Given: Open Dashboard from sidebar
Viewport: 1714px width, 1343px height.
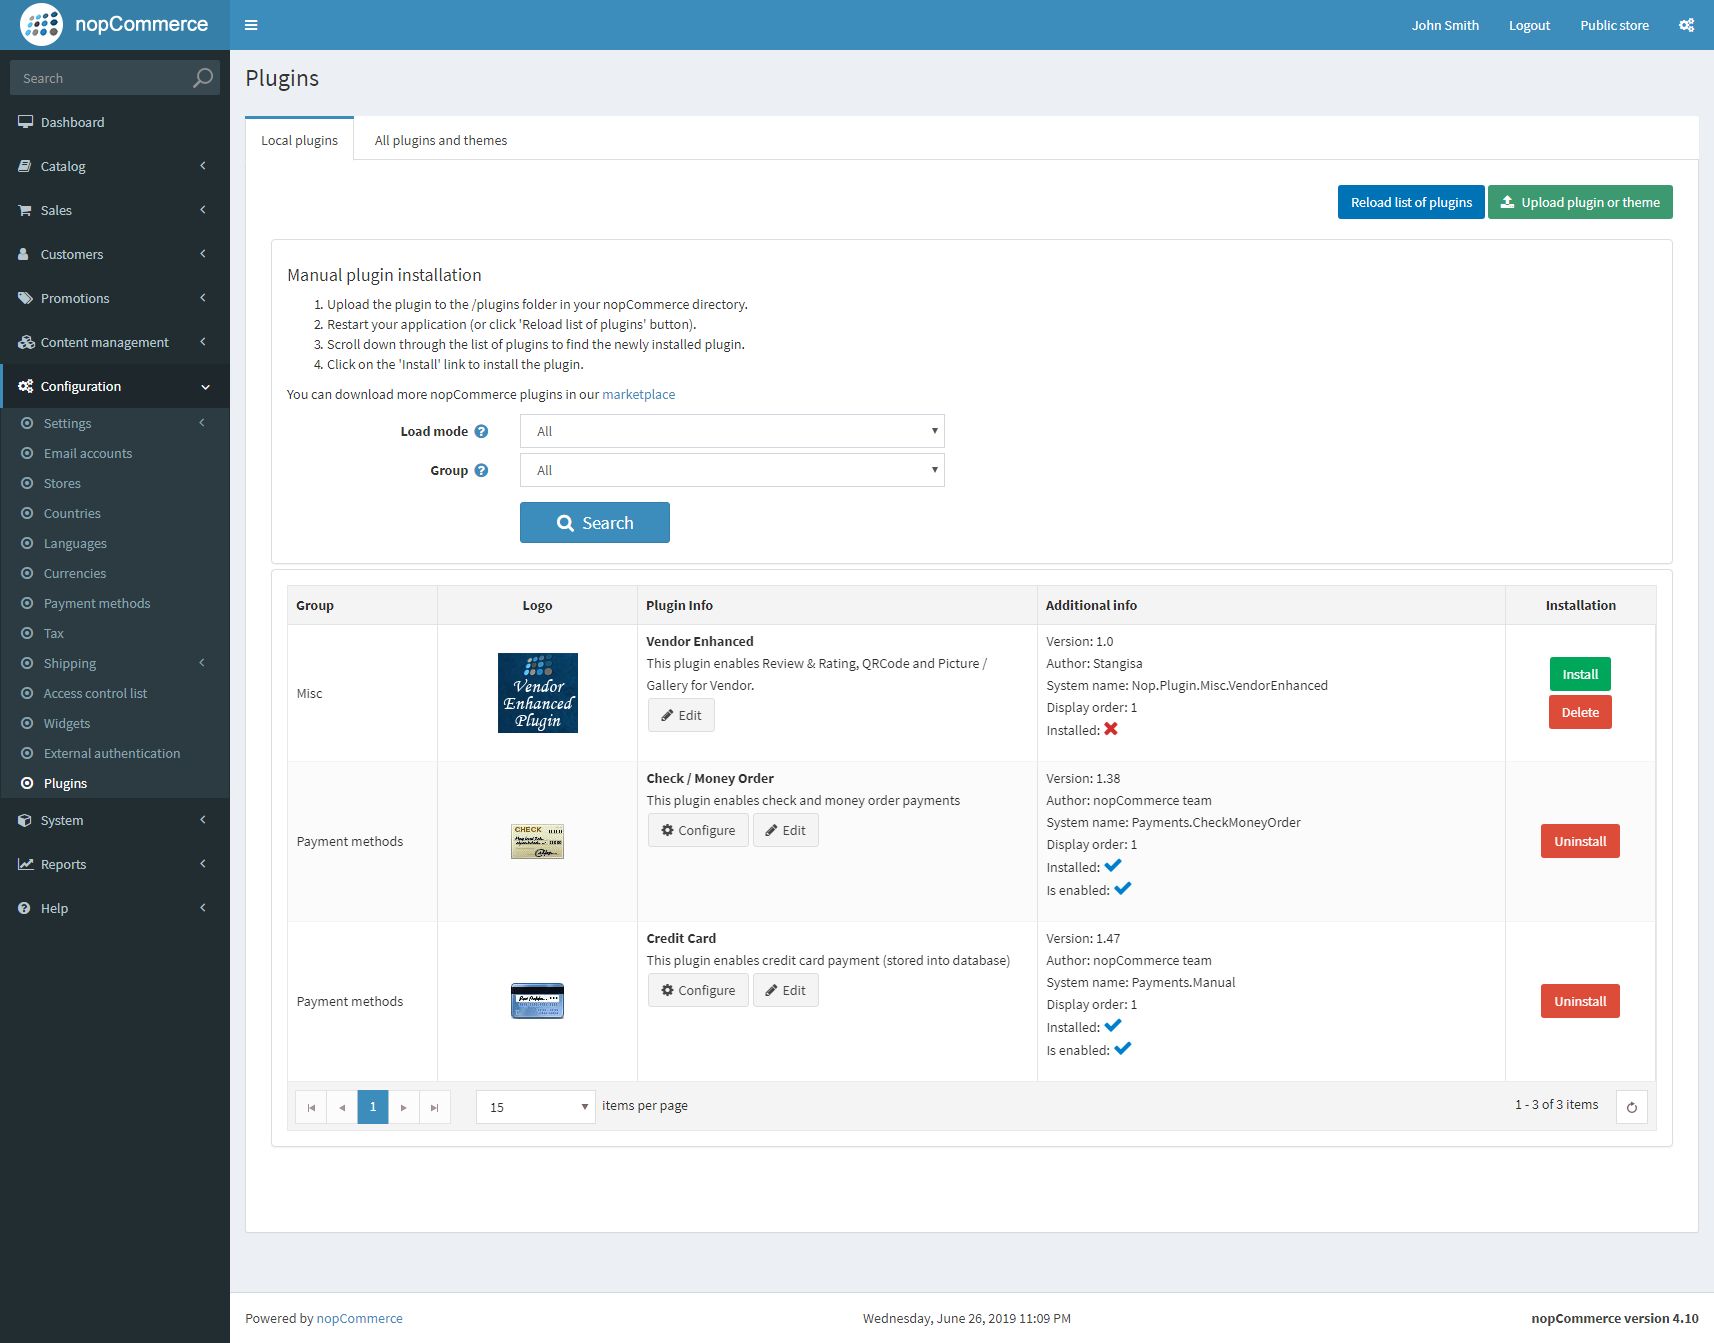Looking at the screenshot, I should tap(115, 122).
